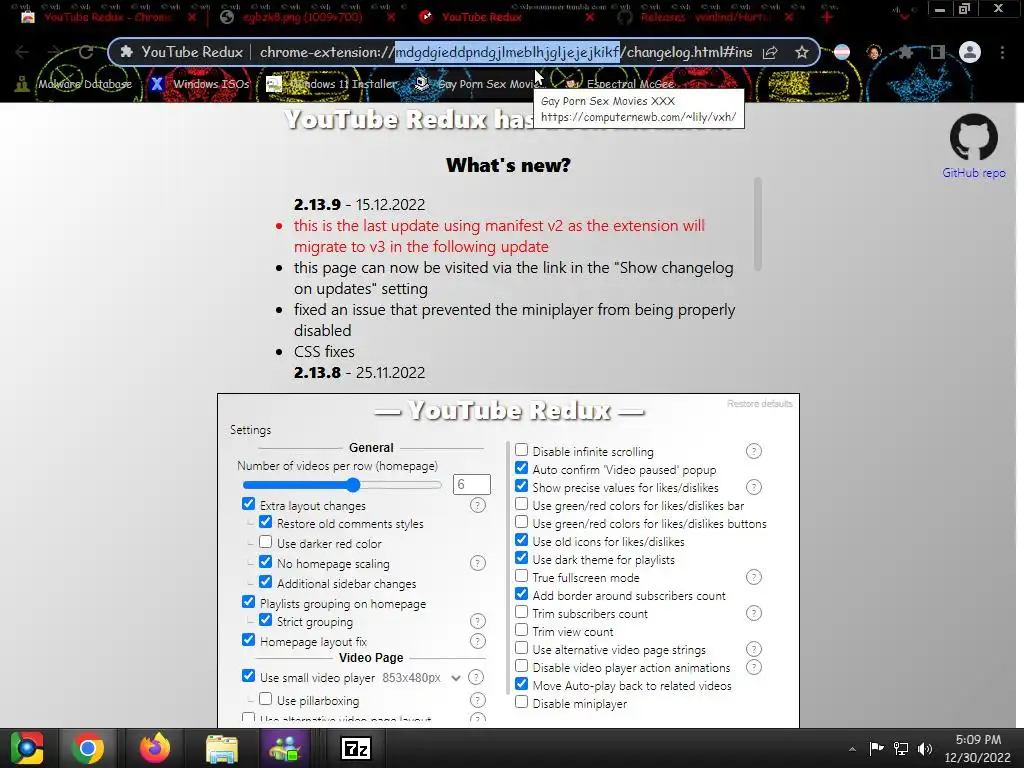Open the GitHub repo link
This screenshot has width=1024, height=768.
click(973, 173)
